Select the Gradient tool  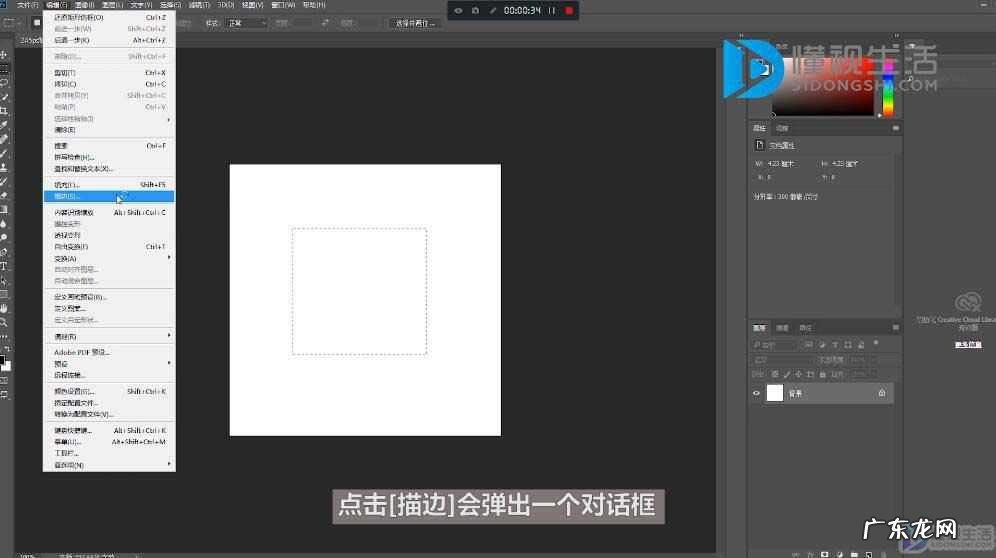click(x=4, y=208)
